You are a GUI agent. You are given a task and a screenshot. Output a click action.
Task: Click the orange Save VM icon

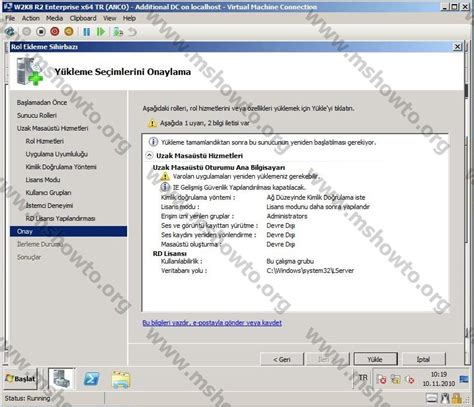[69, 32]
